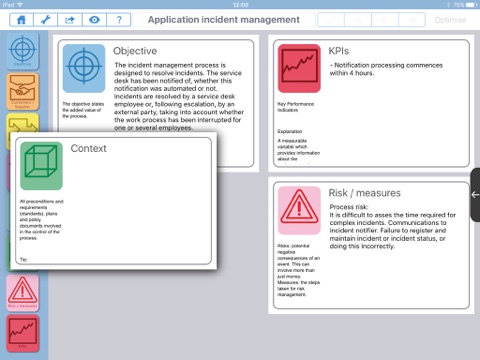Image resolution: width=480 pixels, height=360 pixels.
Task: Edit the Objective description text
Action: (179, 96)
